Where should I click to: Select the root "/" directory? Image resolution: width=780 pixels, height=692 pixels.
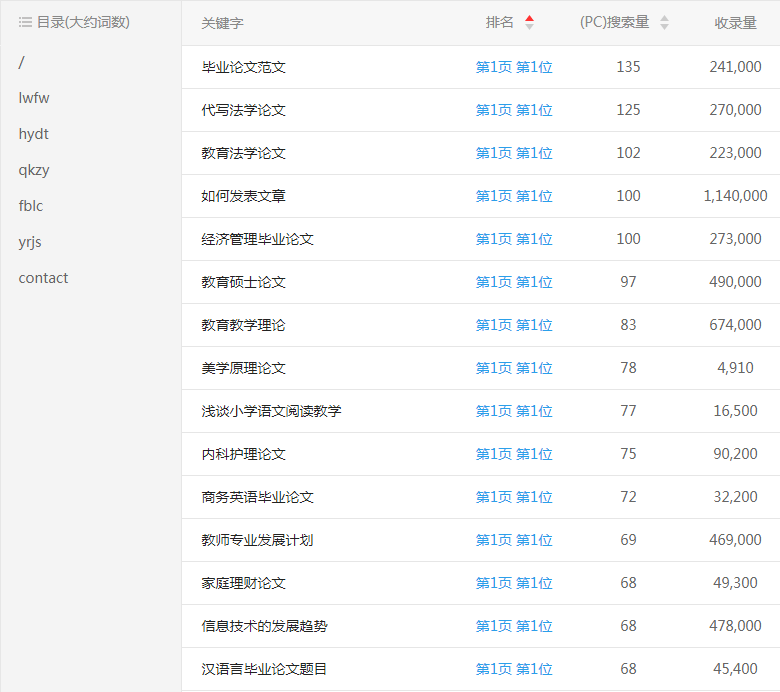pyautogui.click(x=22, y=62)
